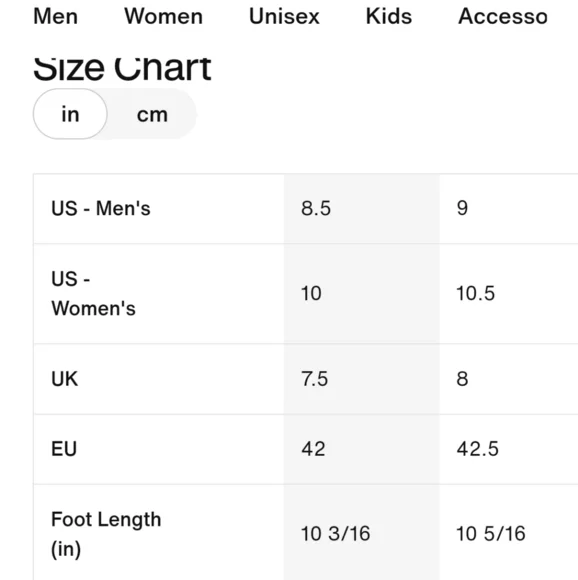Click the US - Men's row label
578x580 pixels.
coord(101,208)
